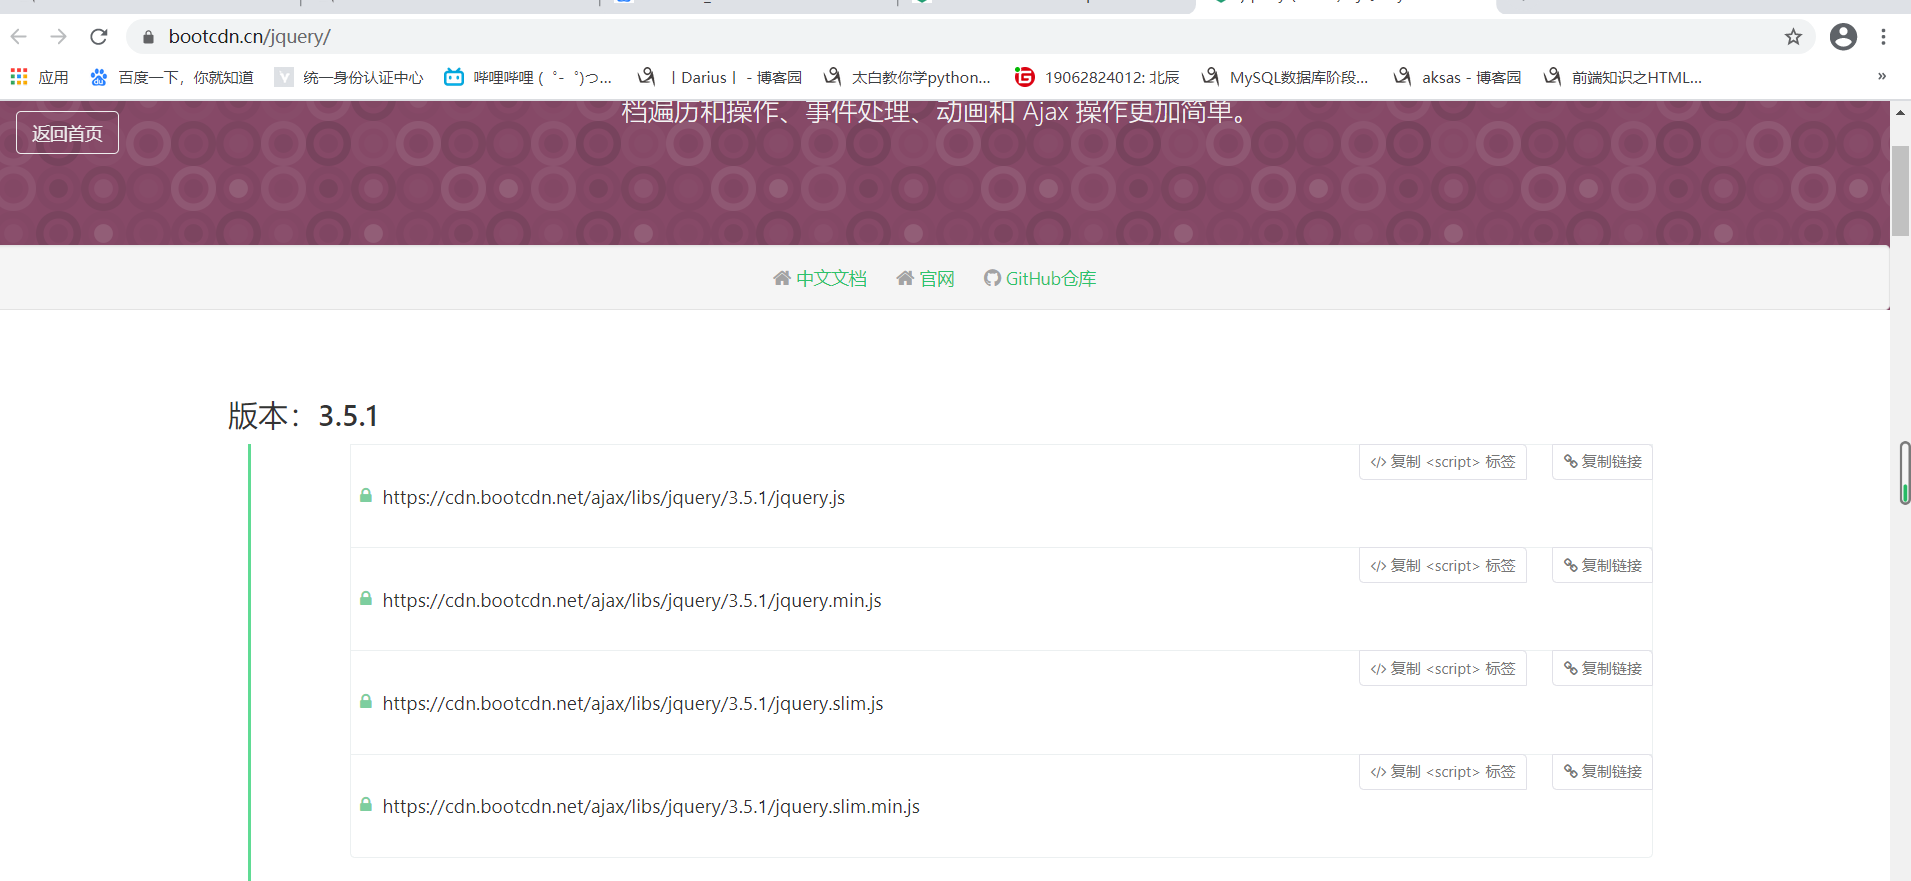Click the home icon beside 官网
This screenshot has height=881, width=1911.
pyautogui.click(x=905, y=278)
